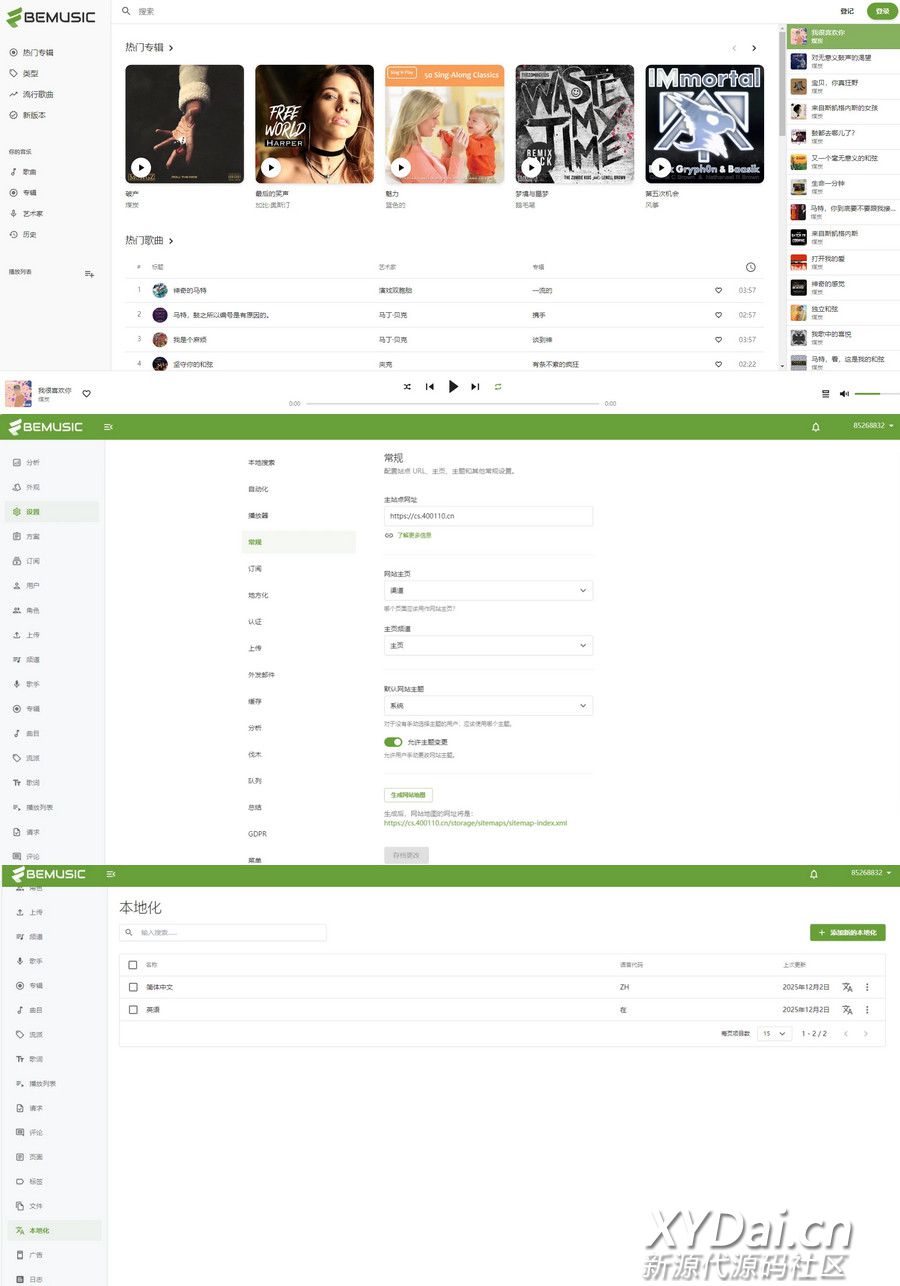Open 流行歌曲 in the left sidebar

click(x=38, y=94)
